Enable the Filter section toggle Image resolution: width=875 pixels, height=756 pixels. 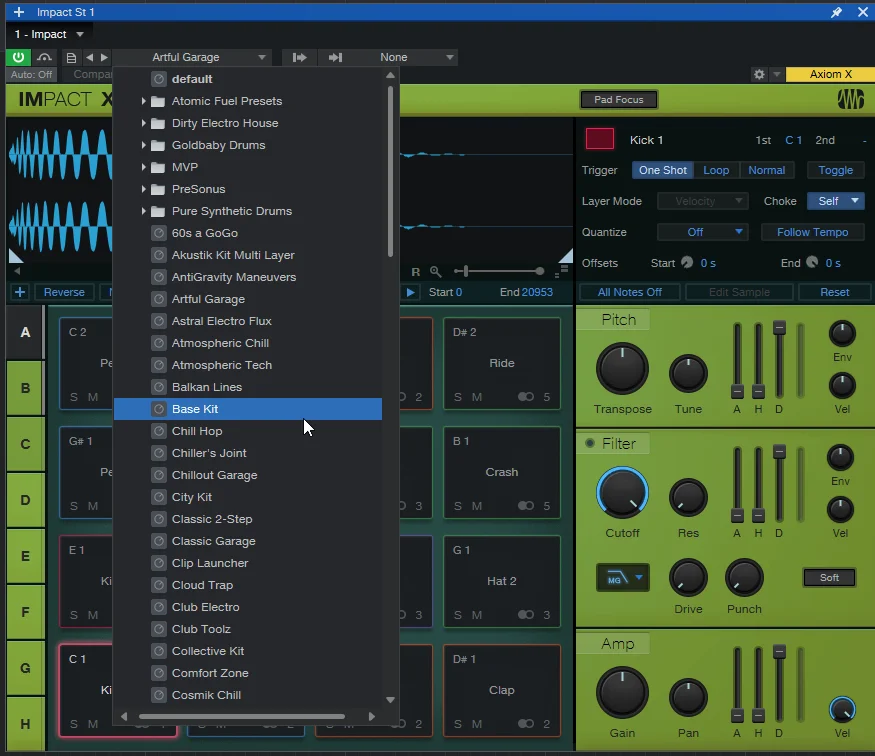click(x=590, y=444)
